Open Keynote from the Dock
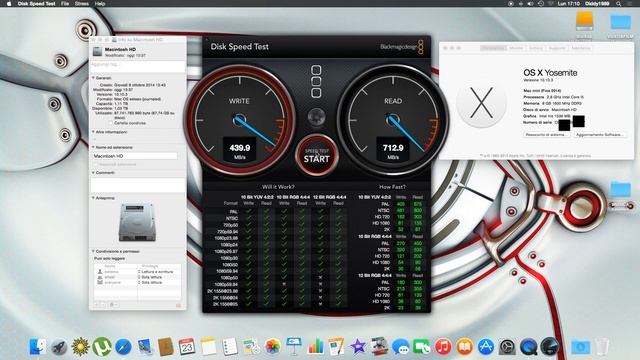The width and height of the screenshot is (640, 360). click(x=293, y=347)
